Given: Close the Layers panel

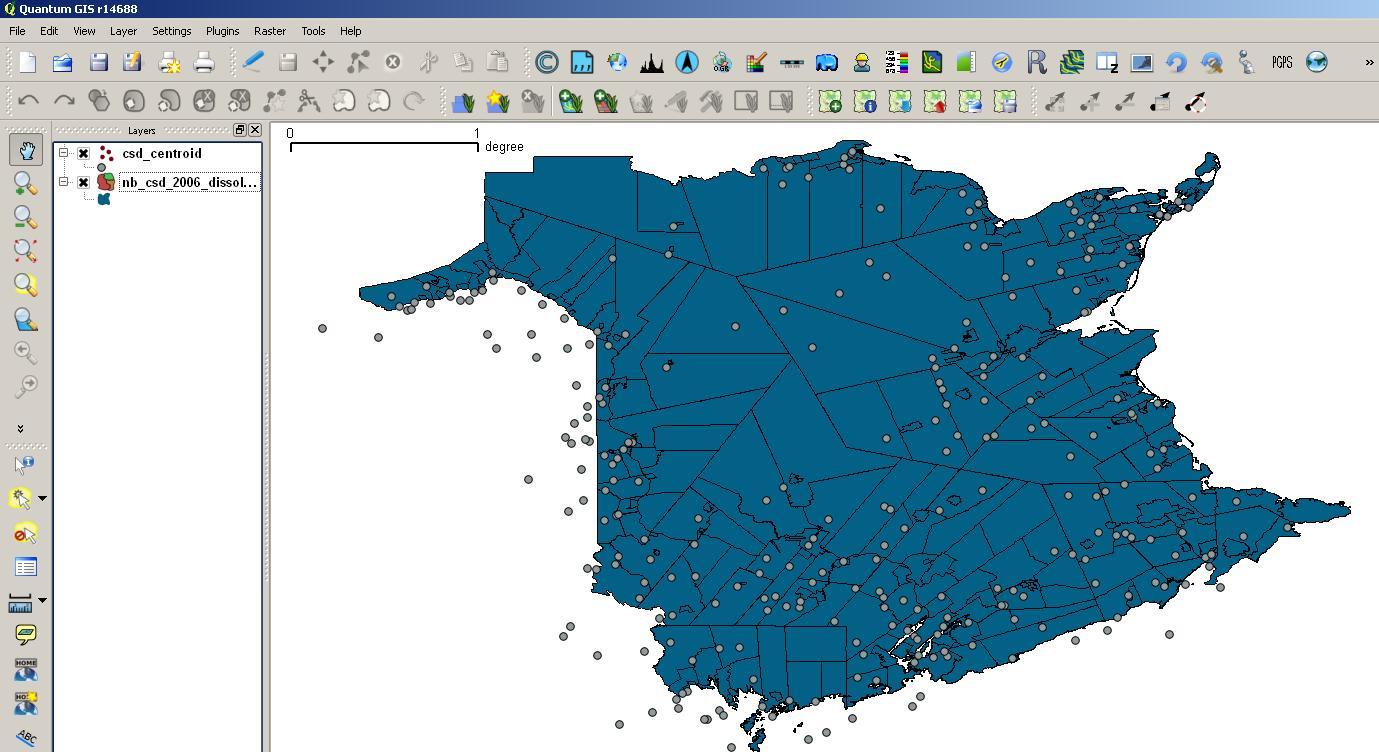Looking at the screenshot, I should pyautogui.click(x=255, y=130).
